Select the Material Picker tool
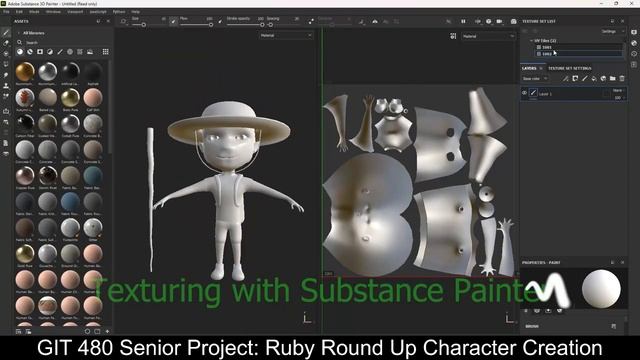Viewport: 640px width, 360px height. point(6,96)
